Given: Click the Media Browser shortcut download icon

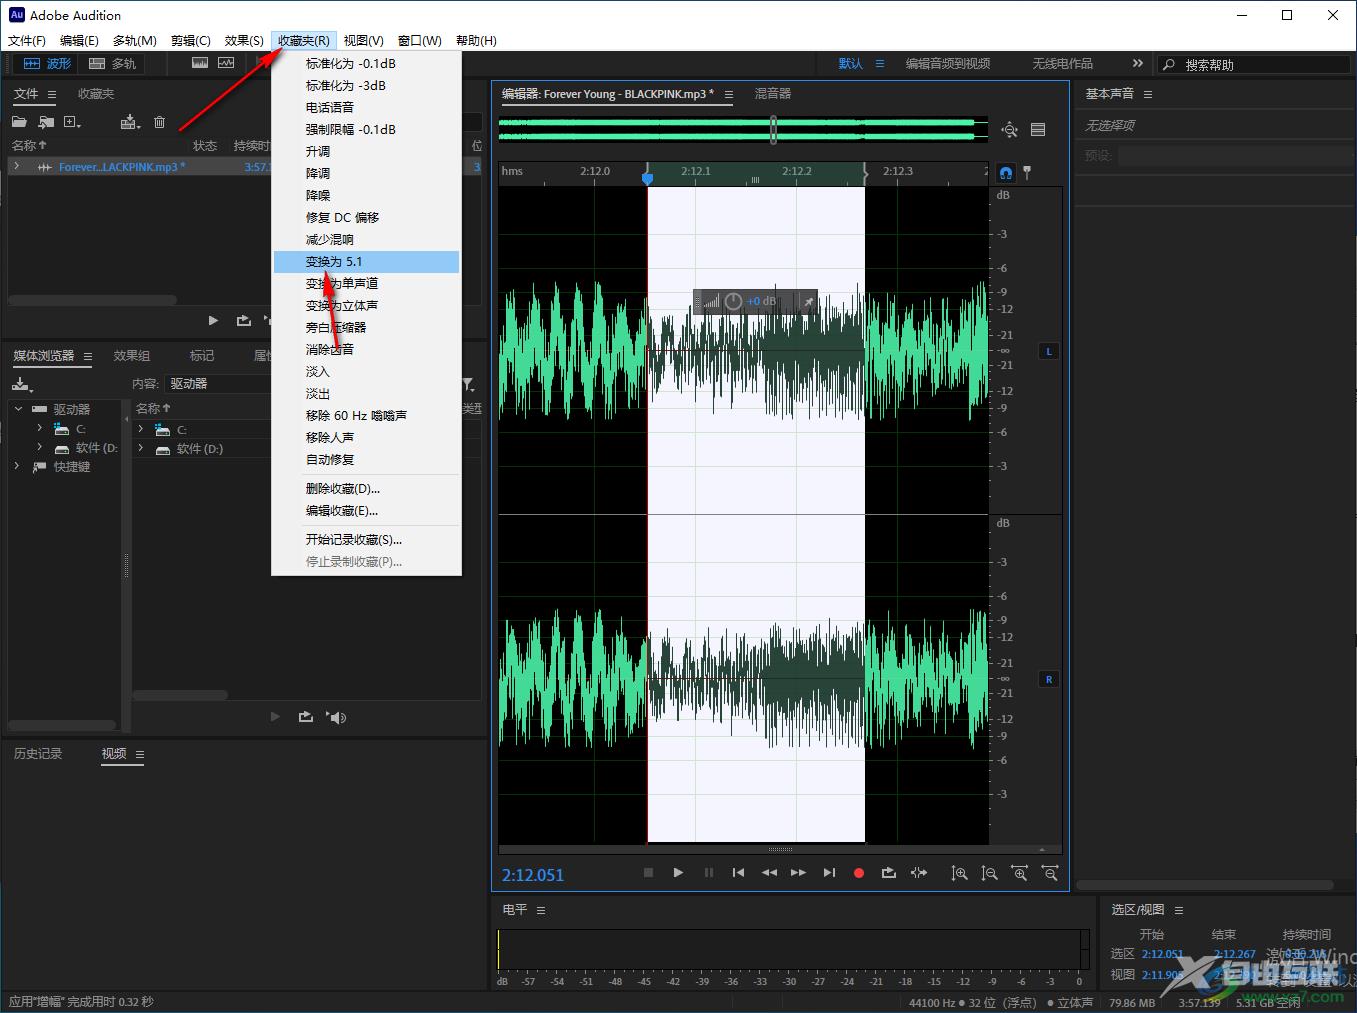Looking at the screenshot, I should pyautogui.click(x=22, y=384).
